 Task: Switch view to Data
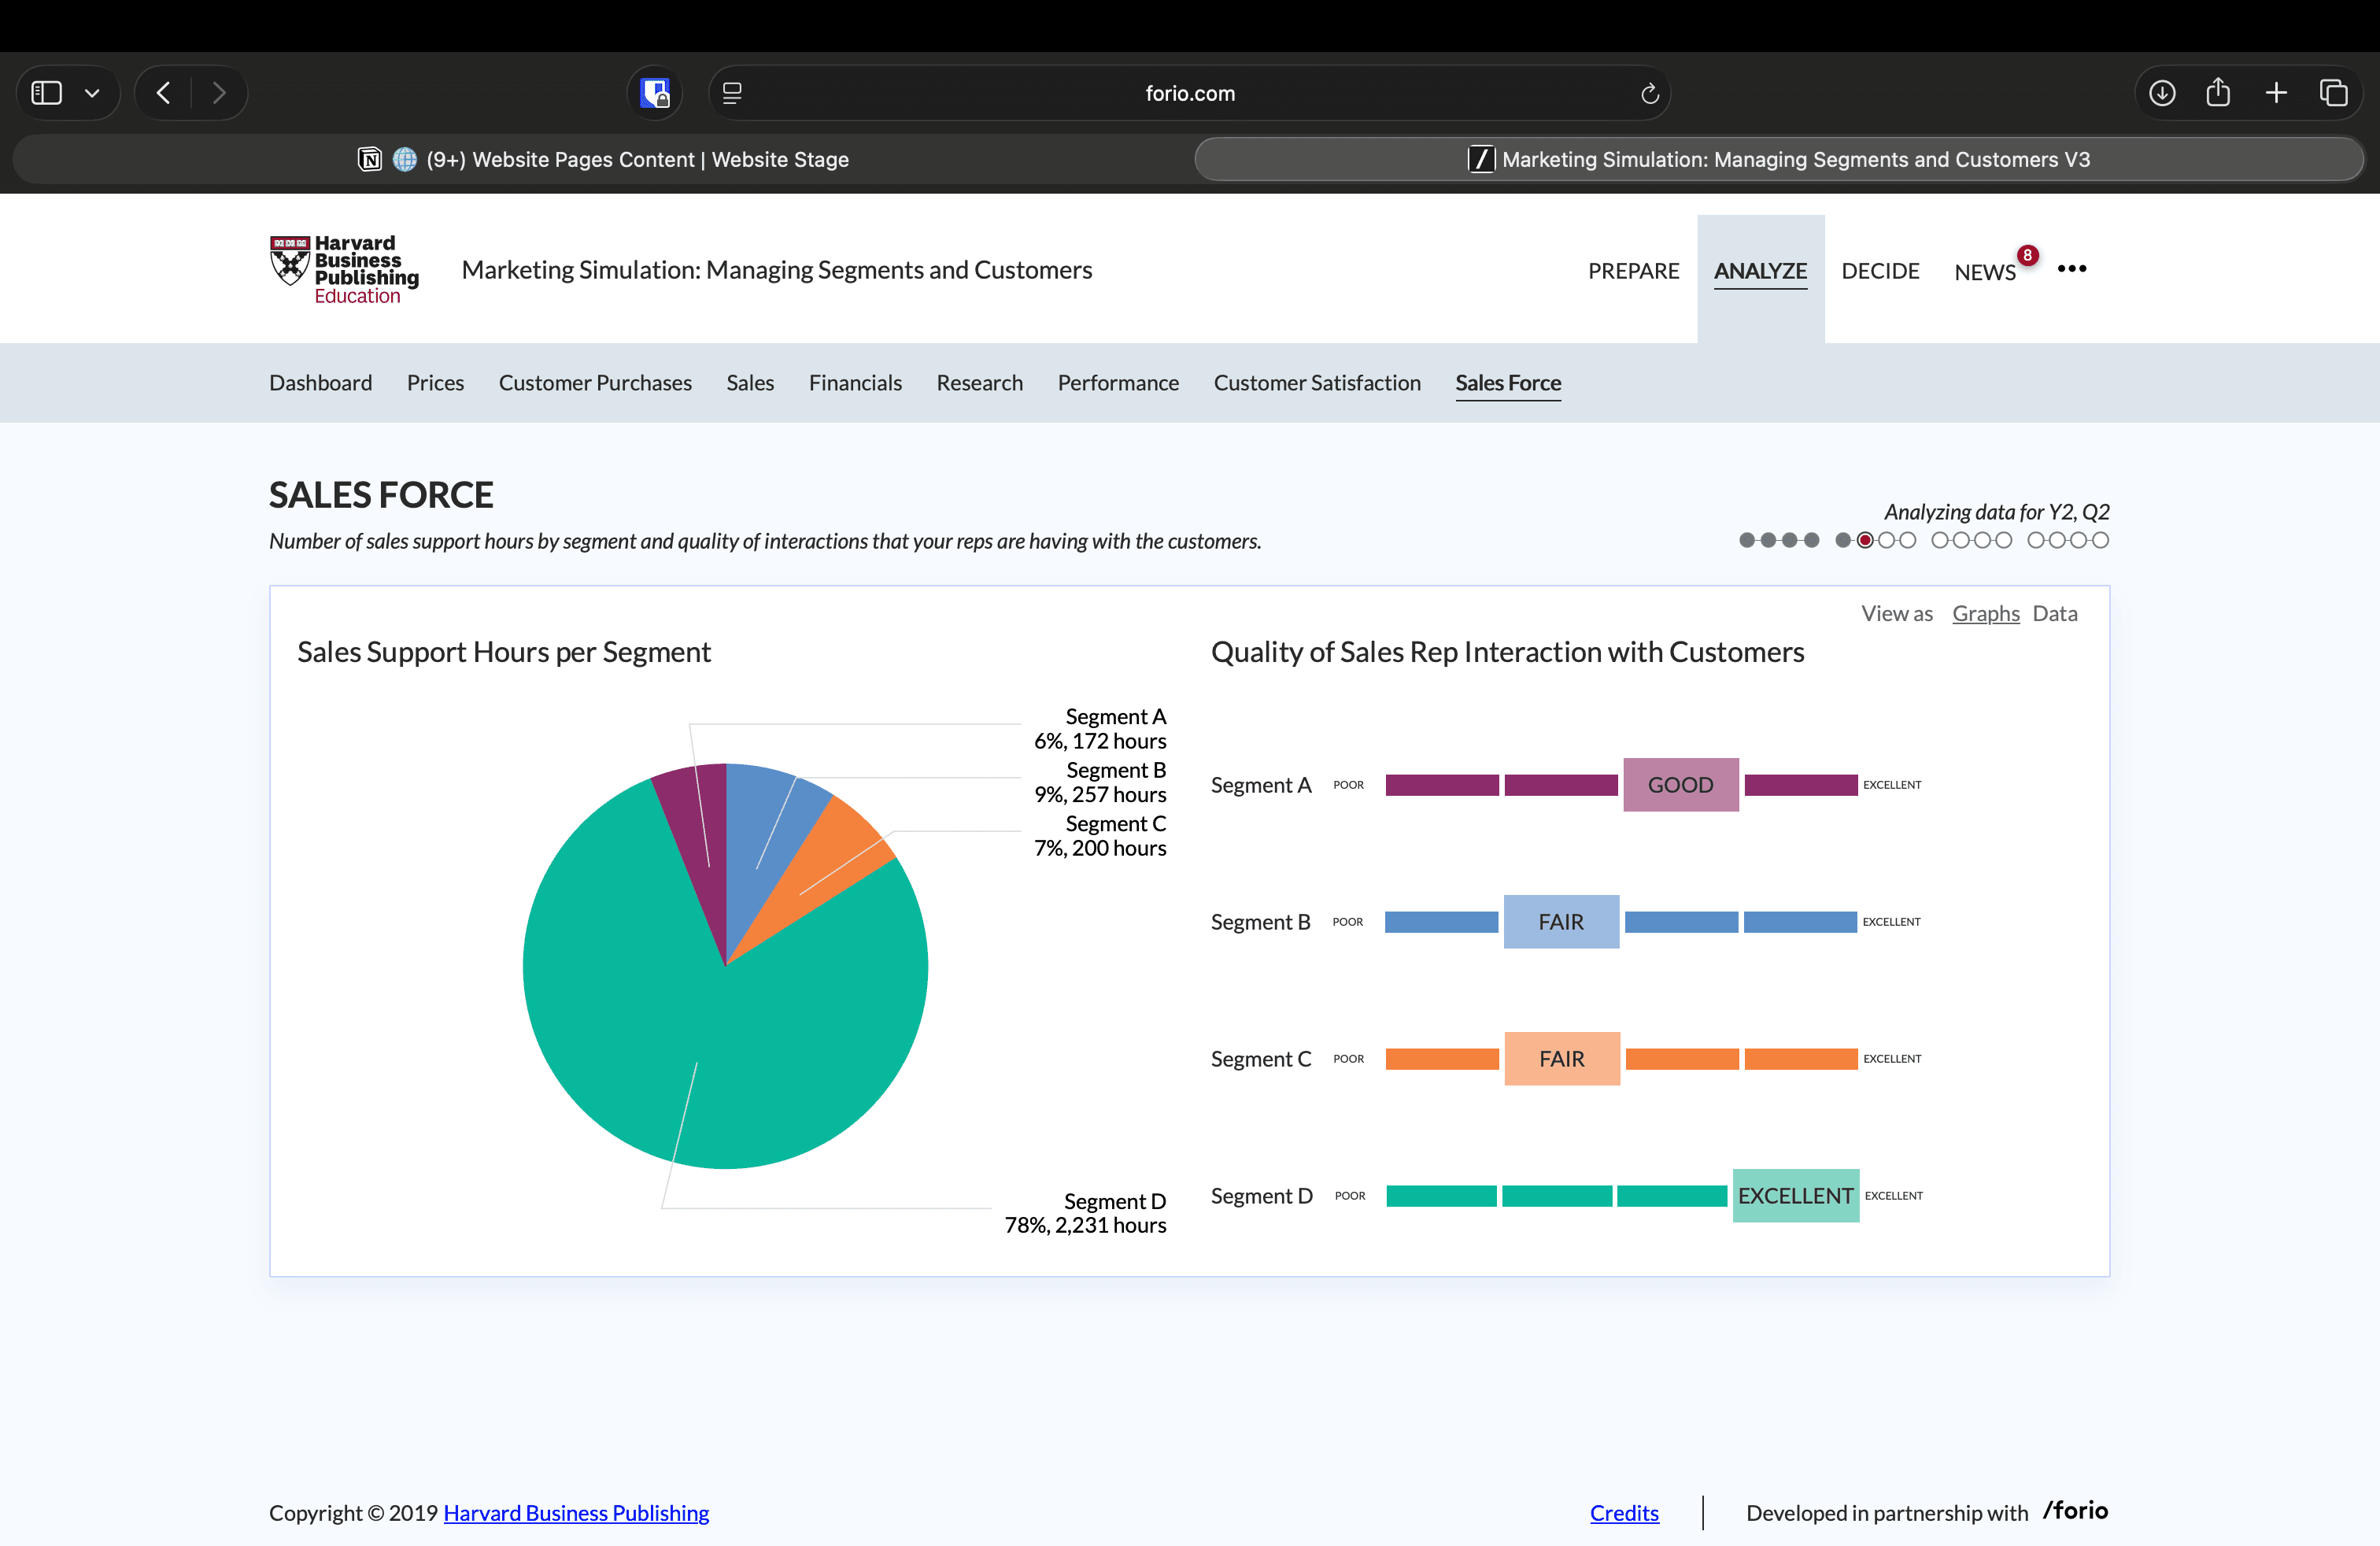coord(2054,613)
